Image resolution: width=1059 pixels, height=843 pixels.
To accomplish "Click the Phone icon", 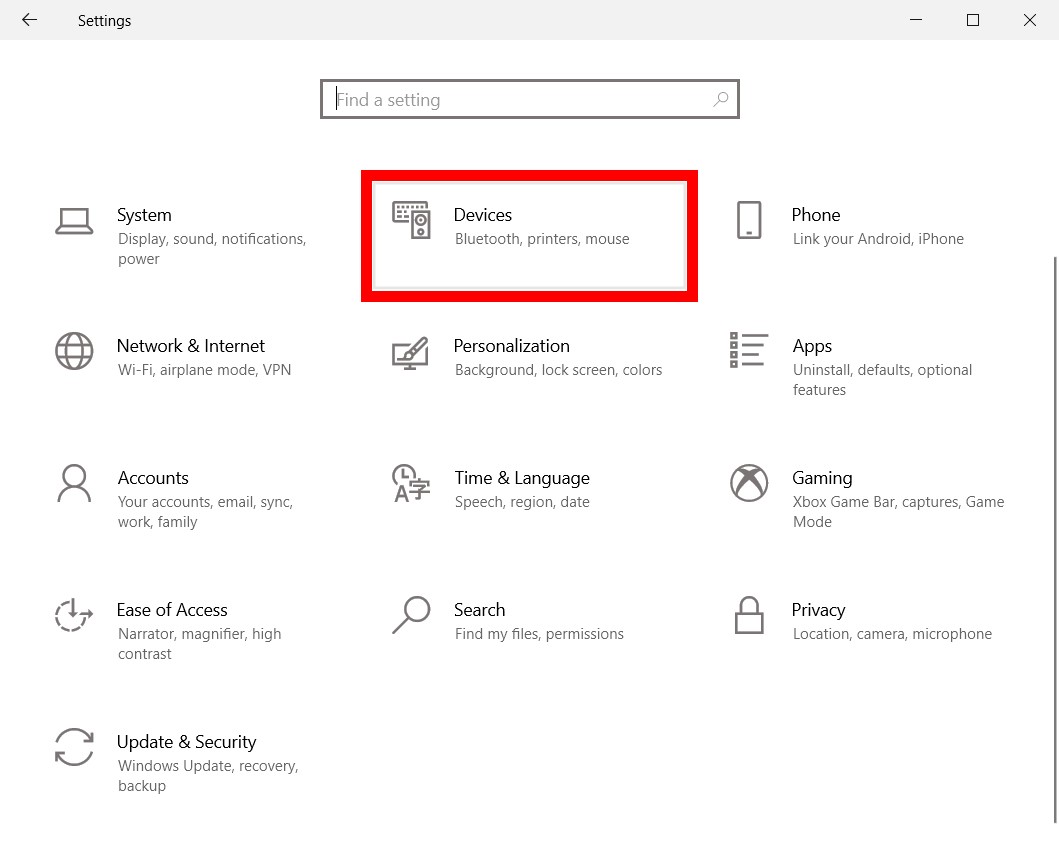I will tap(748, 220).
